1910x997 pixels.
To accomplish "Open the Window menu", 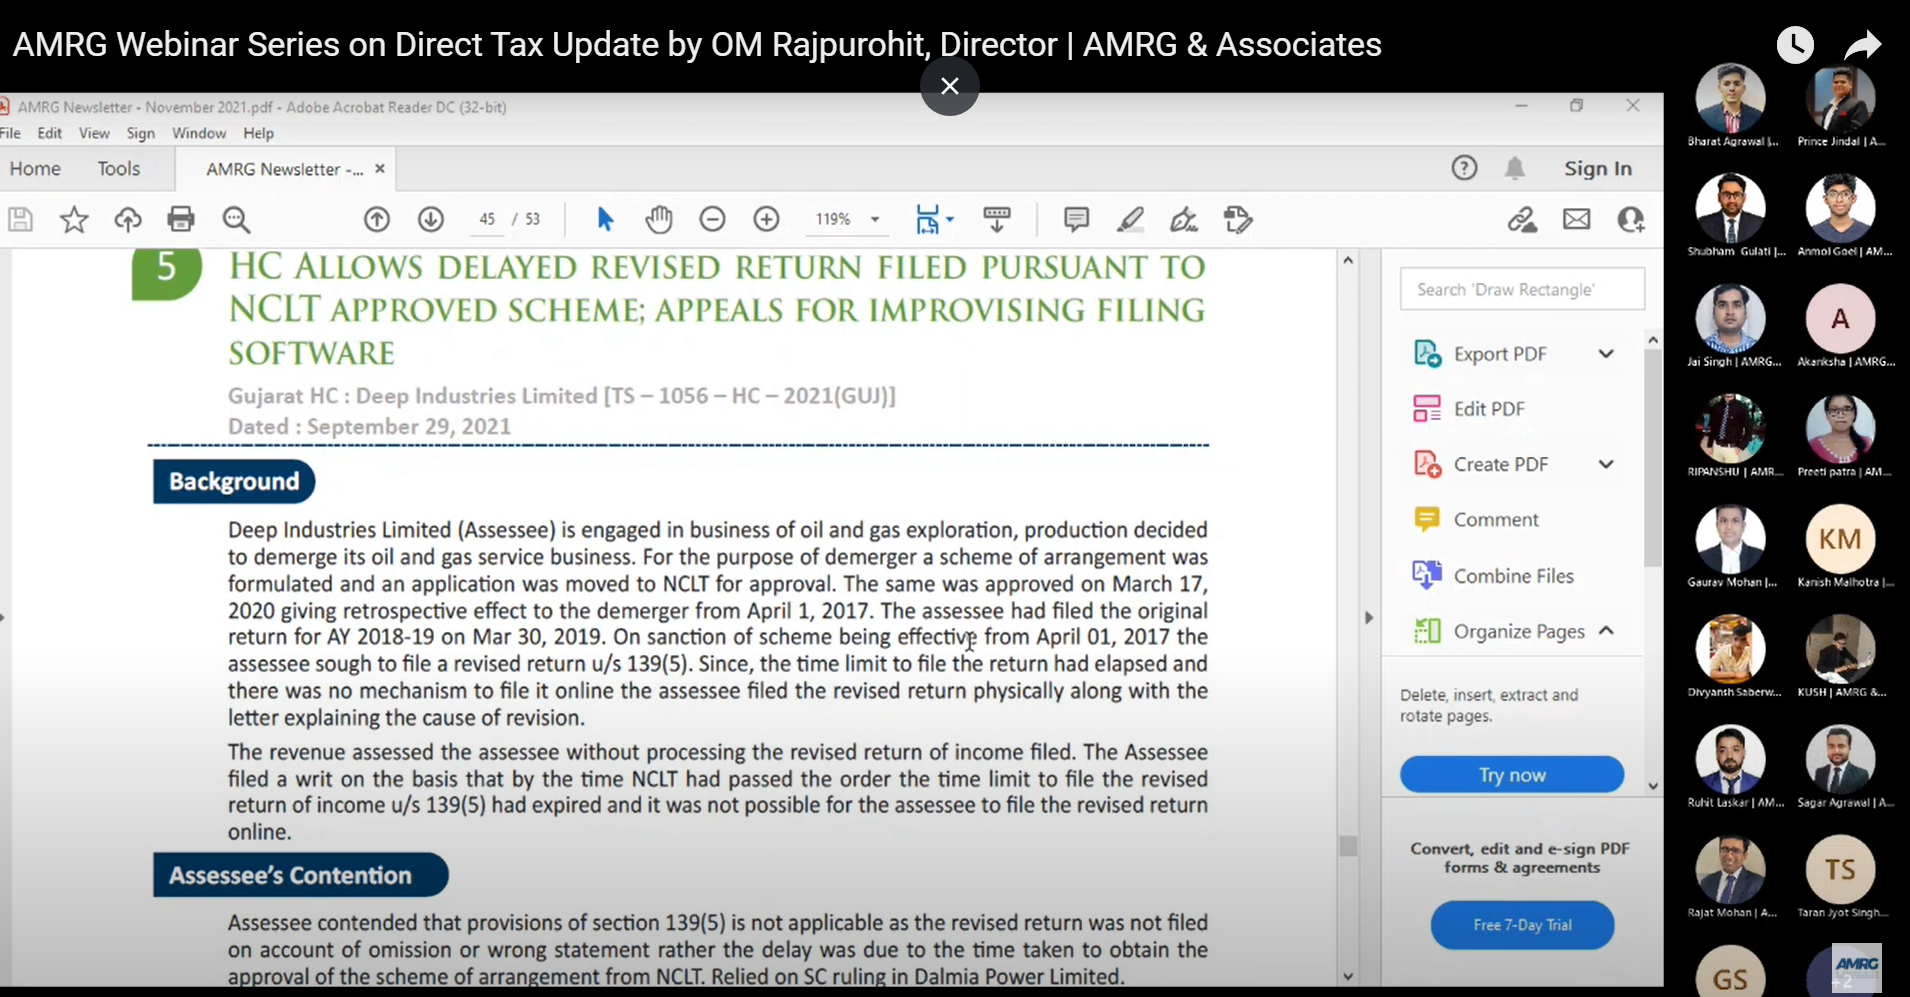I will (199, 133).
